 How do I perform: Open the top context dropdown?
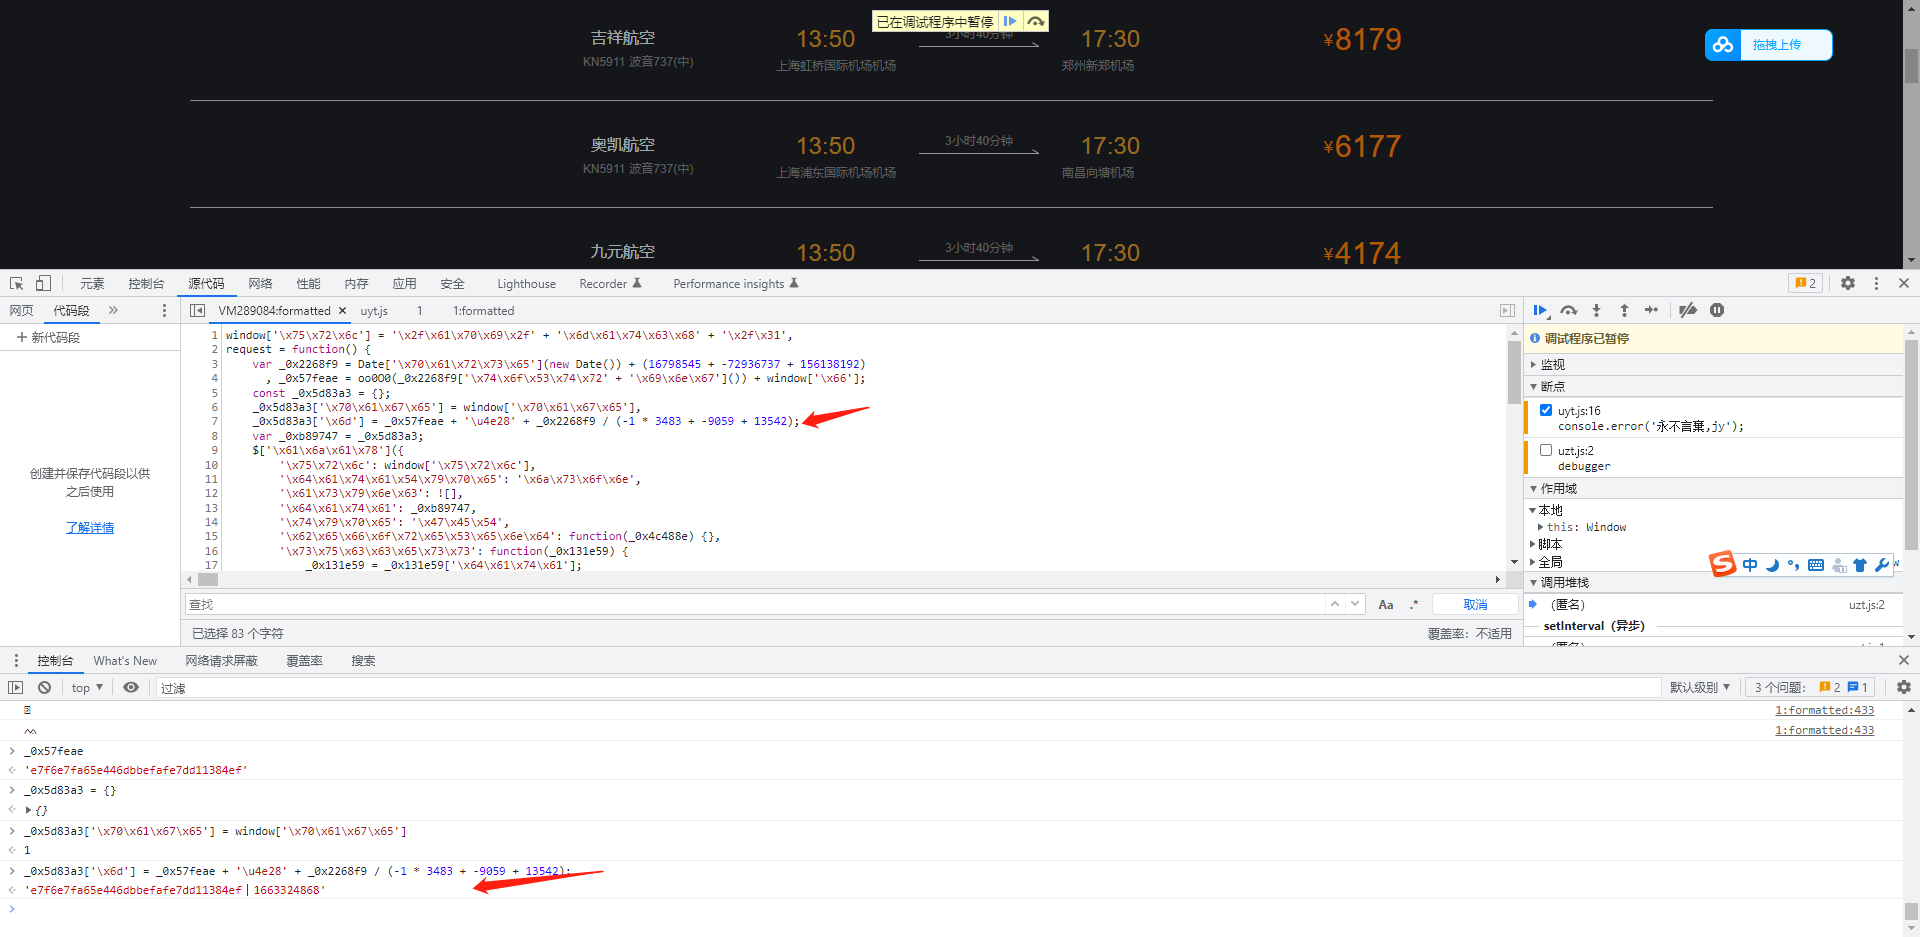[x=87, y=687]
